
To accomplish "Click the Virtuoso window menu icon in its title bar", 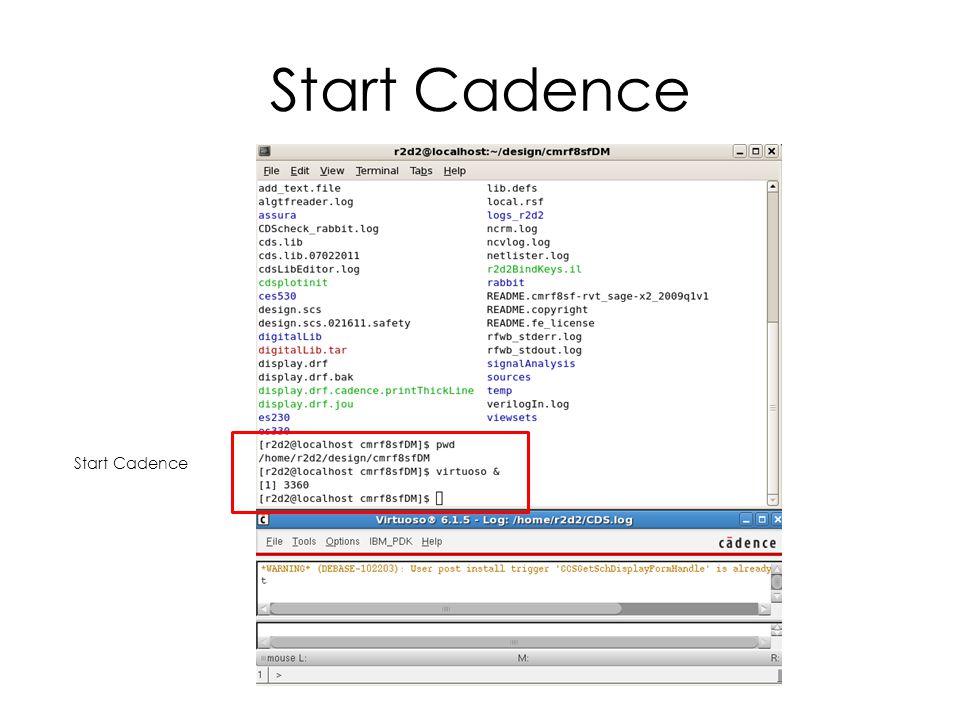I will point(263,520).
